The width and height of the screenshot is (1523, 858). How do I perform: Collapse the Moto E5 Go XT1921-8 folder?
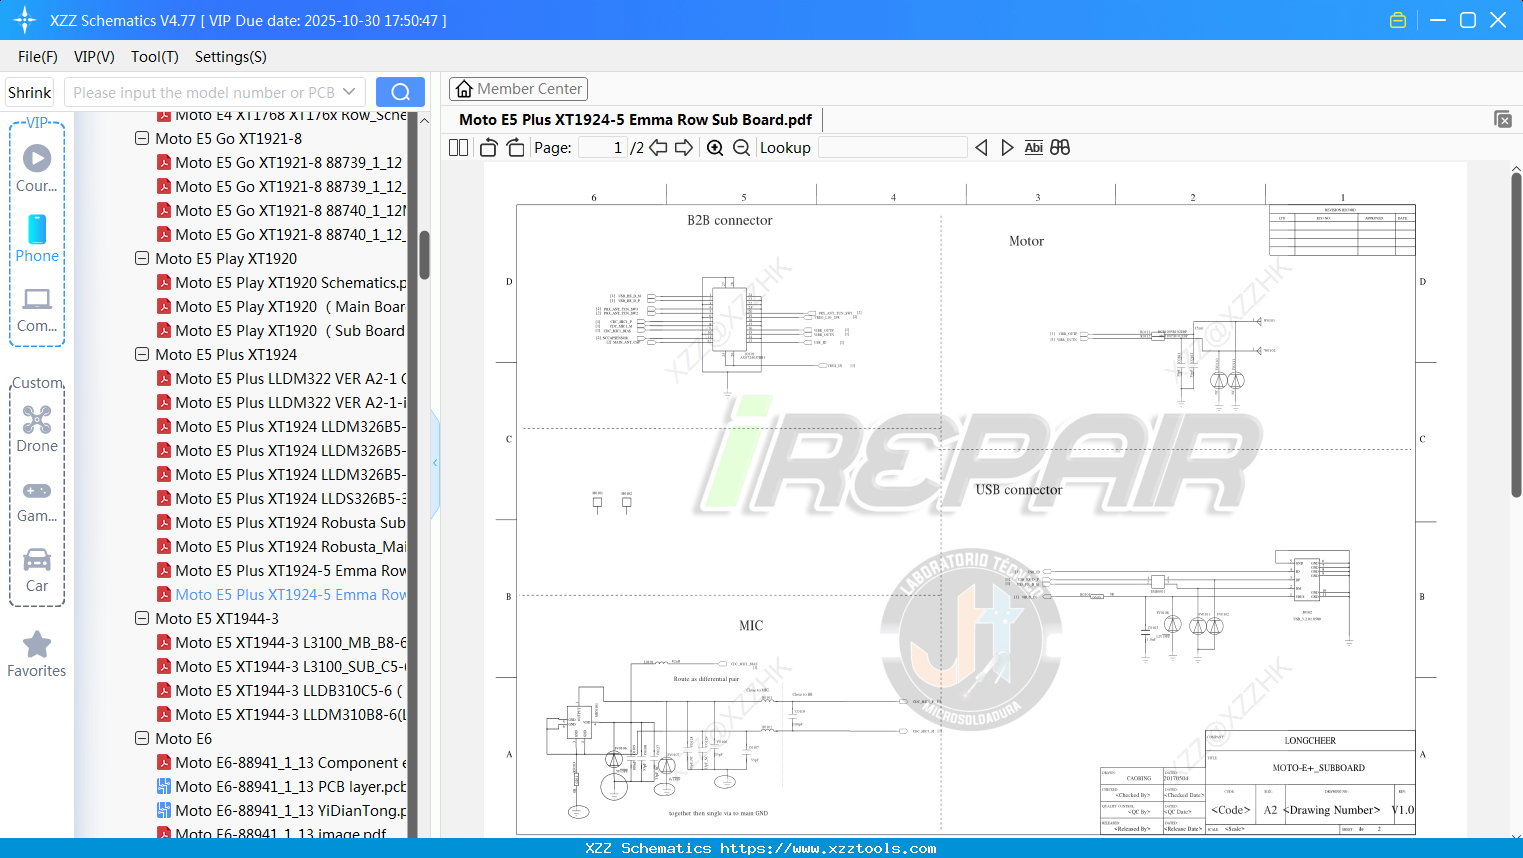point(142,138)
